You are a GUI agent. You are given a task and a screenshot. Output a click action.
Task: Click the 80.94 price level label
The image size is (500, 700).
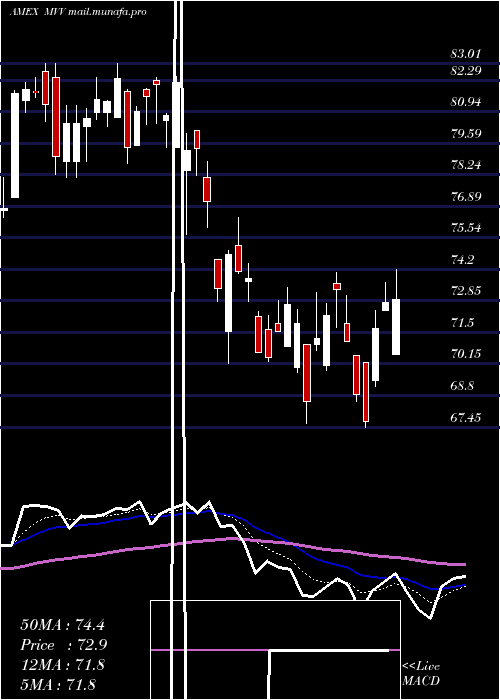(466, 102)
